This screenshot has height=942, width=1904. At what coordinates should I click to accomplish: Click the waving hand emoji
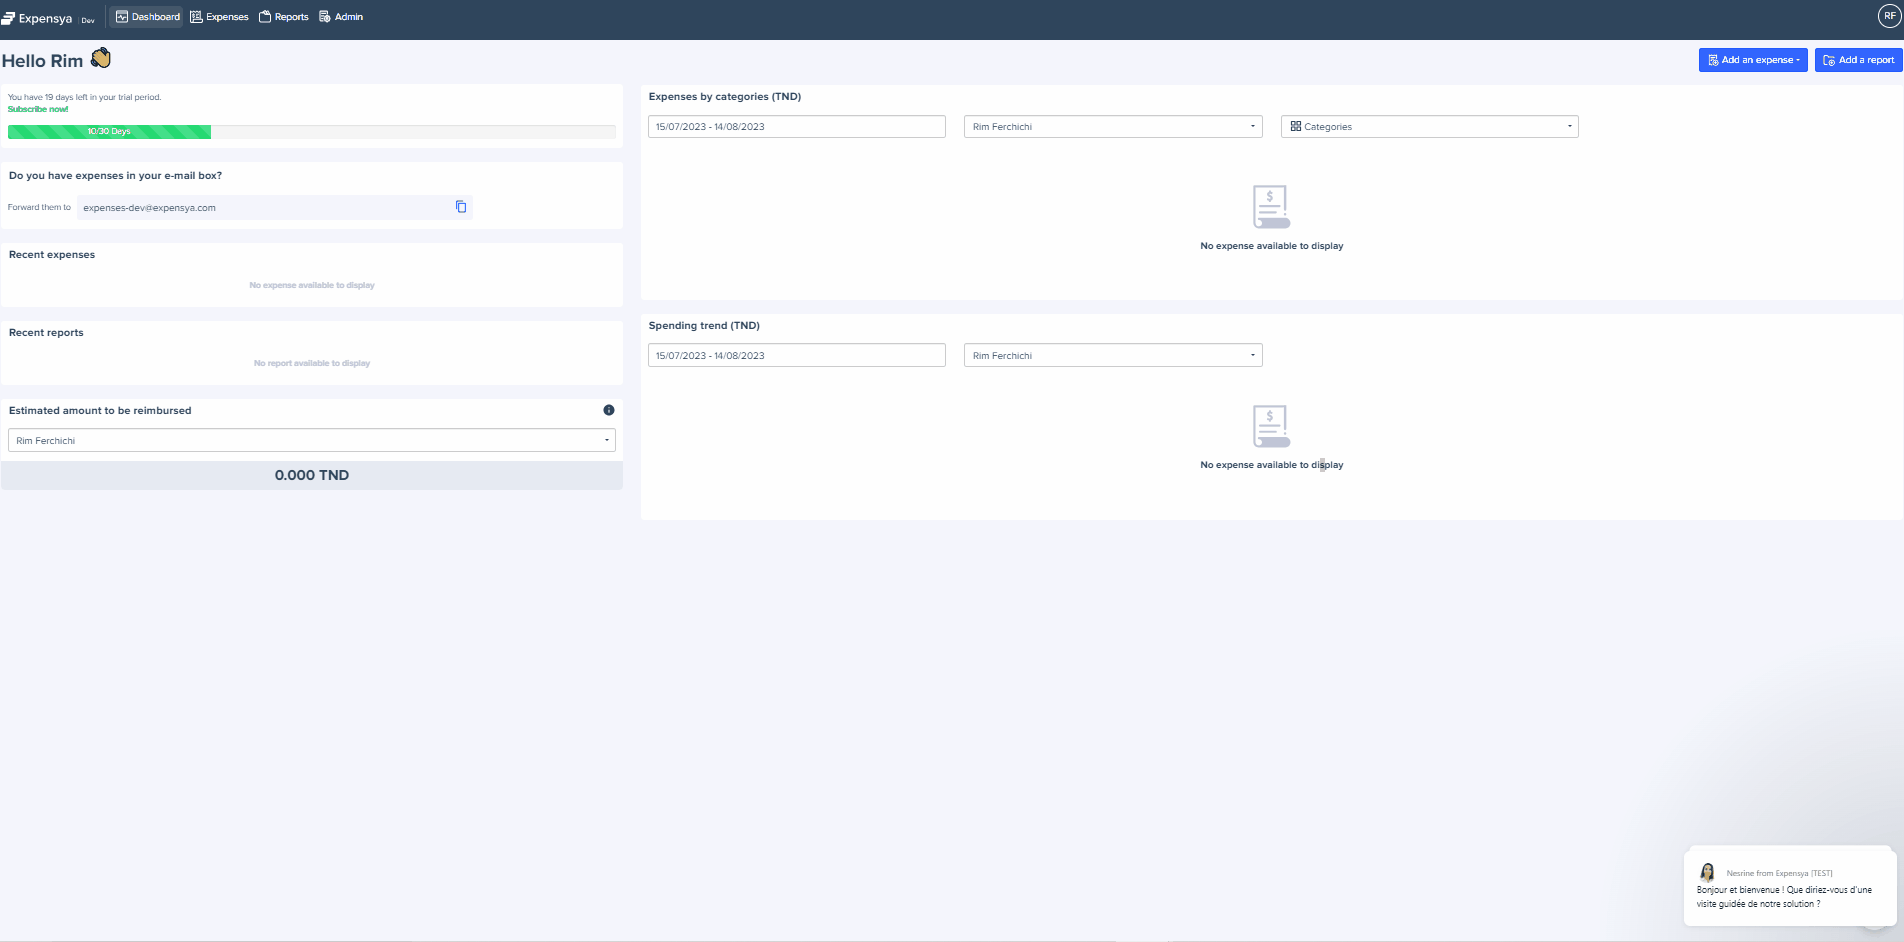coord(101,59)
